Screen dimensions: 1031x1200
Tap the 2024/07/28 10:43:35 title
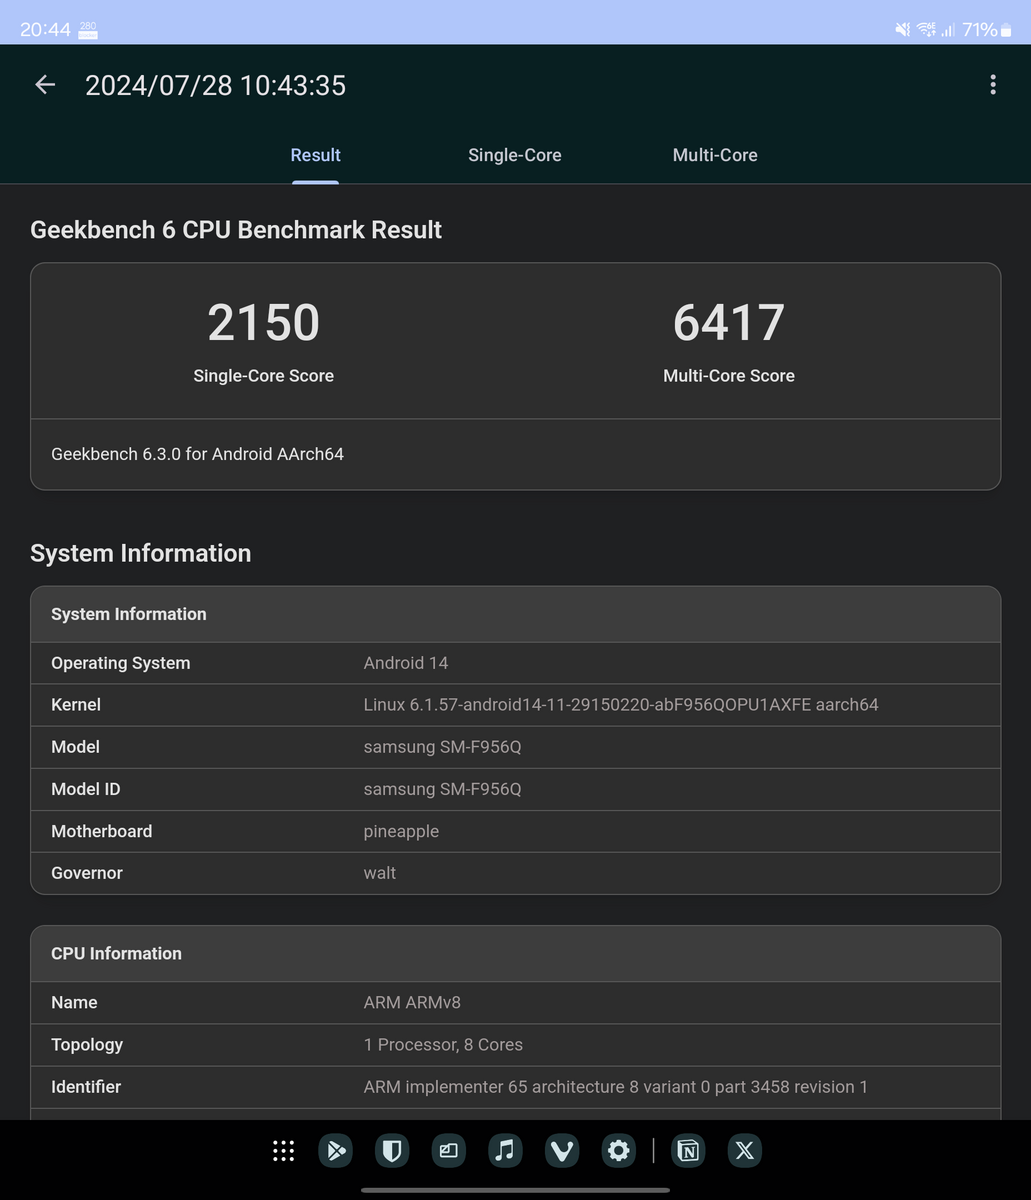tap(216, 85)
